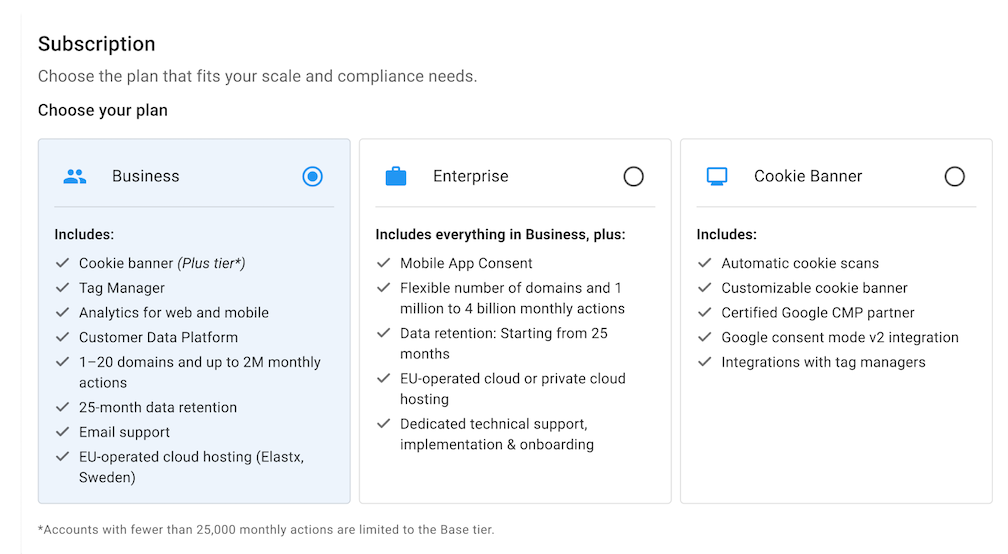Screen dimensions: 1008x554
Task: Click the checkmark beside Automatic cookie scans
Action: click(705, 263)
